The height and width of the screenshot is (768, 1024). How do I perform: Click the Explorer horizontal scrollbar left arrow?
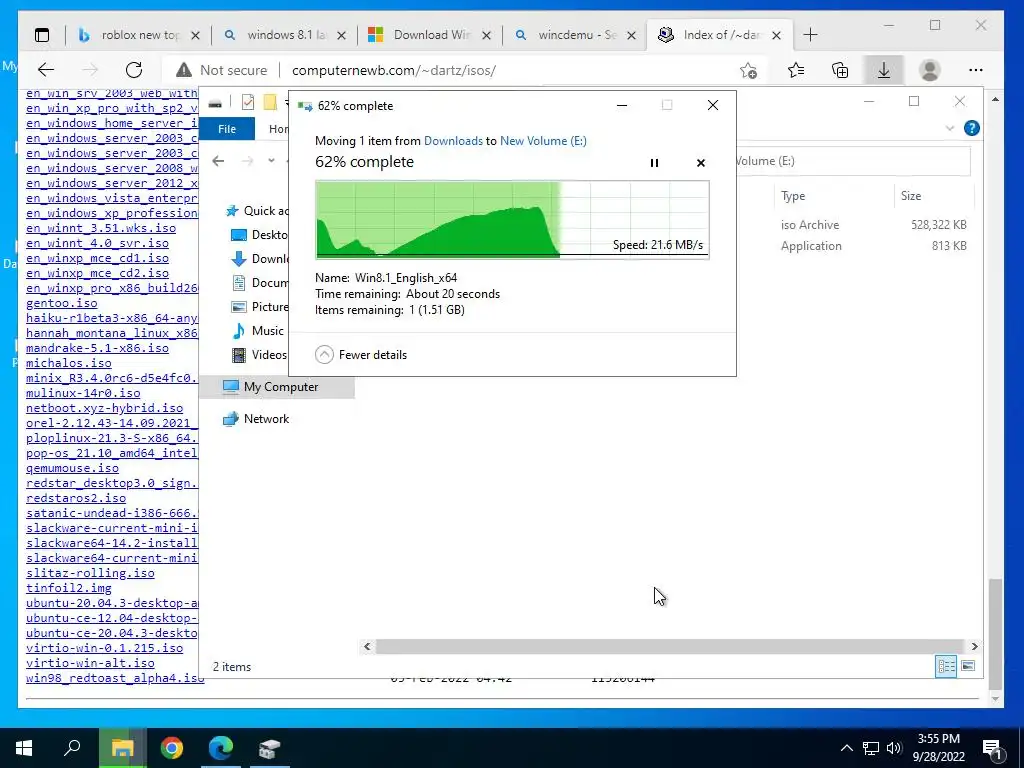(367, 647)
